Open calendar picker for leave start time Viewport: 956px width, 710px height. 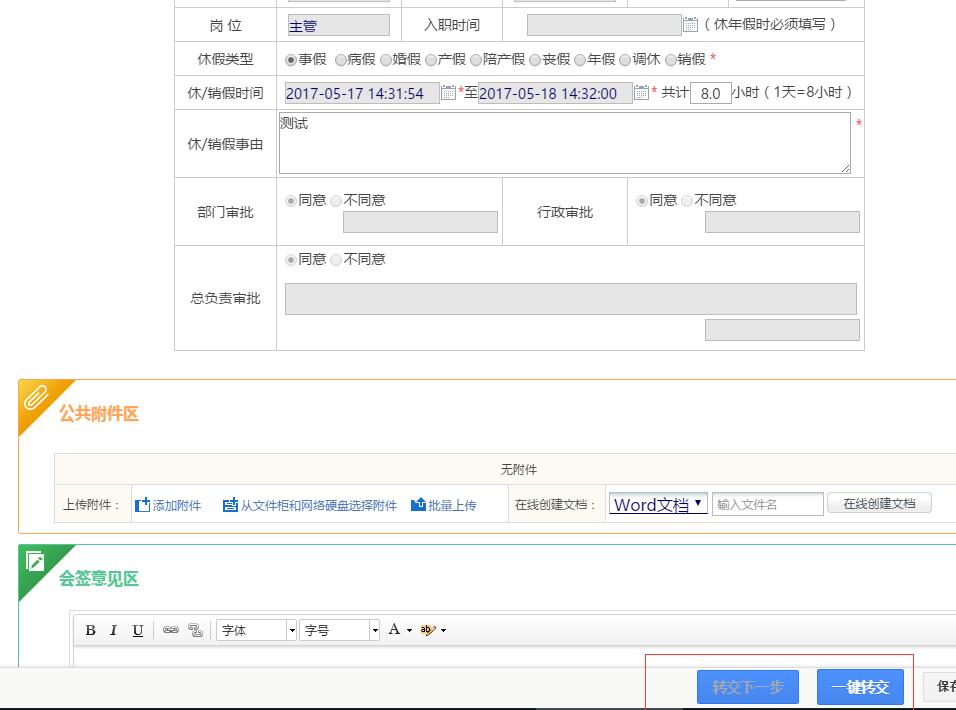(x=448, y=93)
